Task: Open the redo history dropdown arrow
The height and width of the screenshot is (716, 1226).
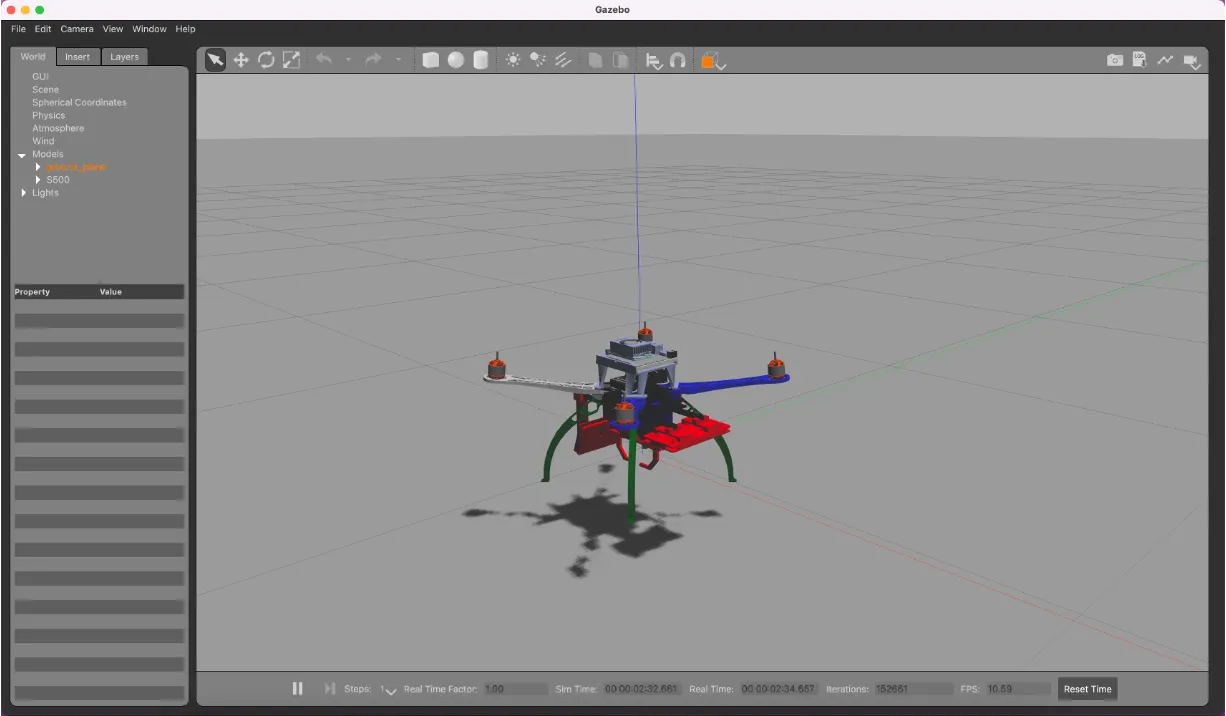Action: point(398,60)
